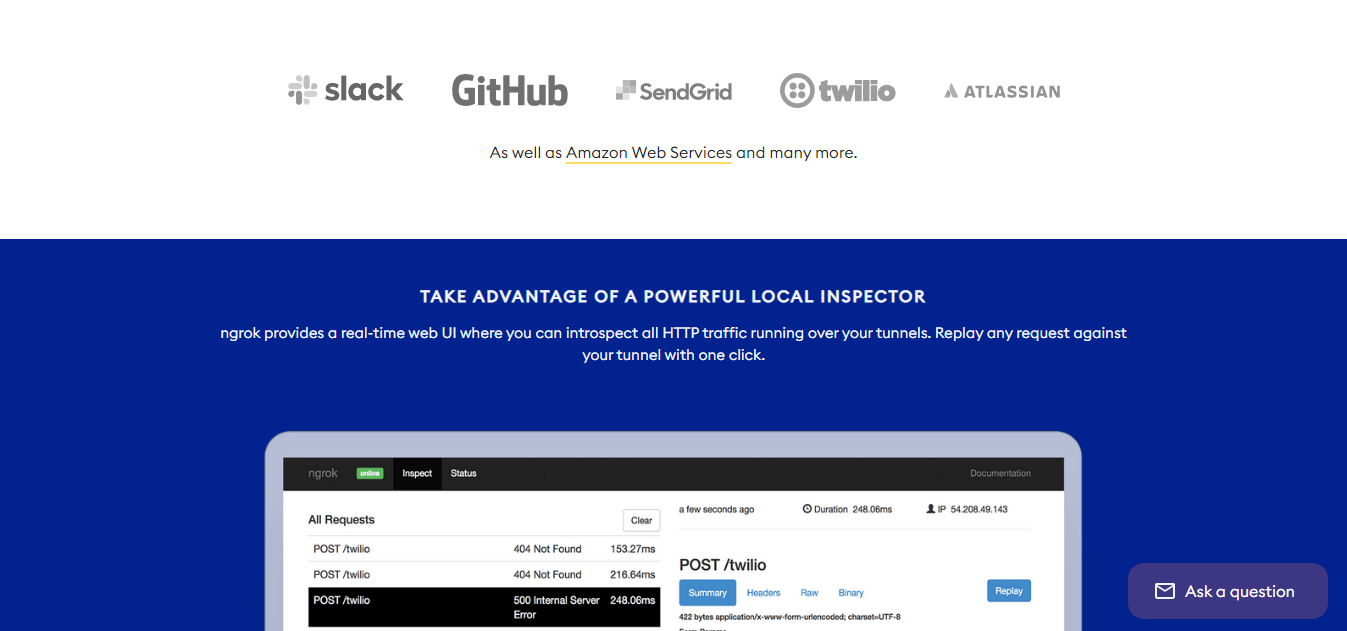Select the POST /twilio request with 153.27ms
Screen dimensions: 1347x631
484,549
